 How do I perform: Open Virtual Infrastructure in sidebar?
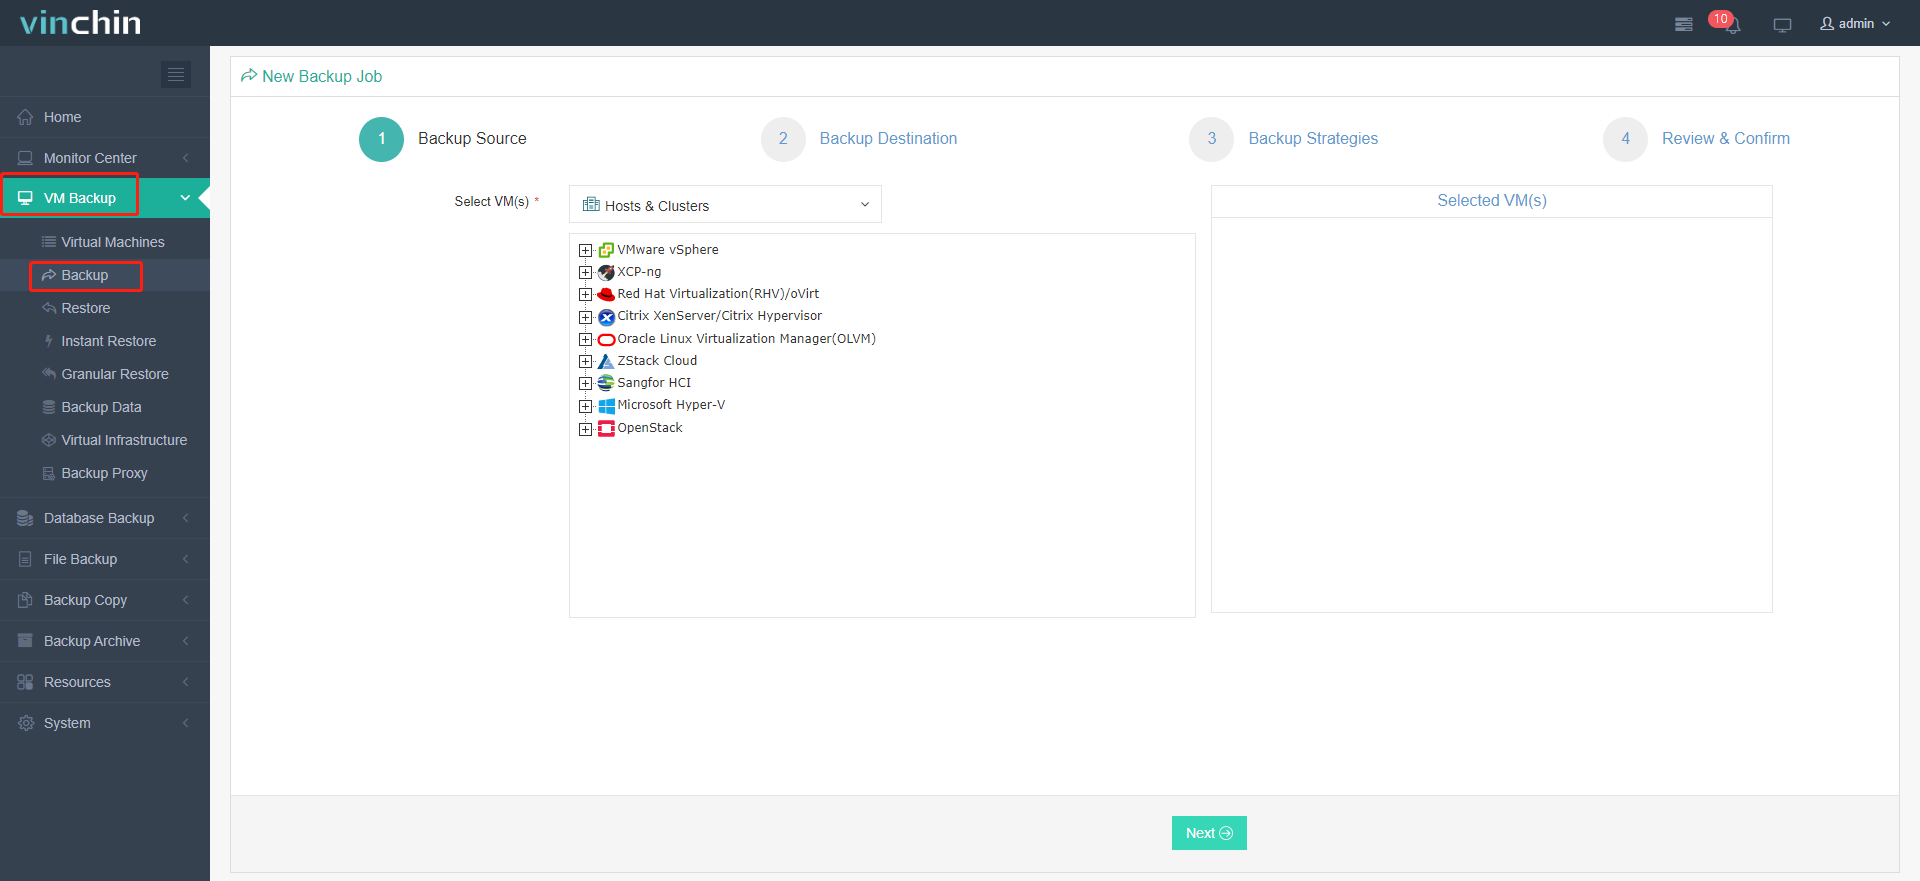click(x=124, y=440)
